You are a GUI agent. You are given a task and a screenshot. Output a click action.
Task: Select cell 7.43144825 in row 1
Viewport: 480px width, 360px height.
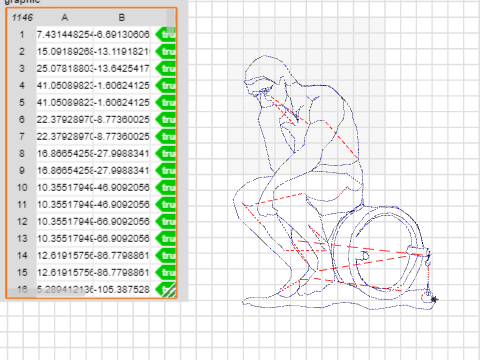[65, 34]
